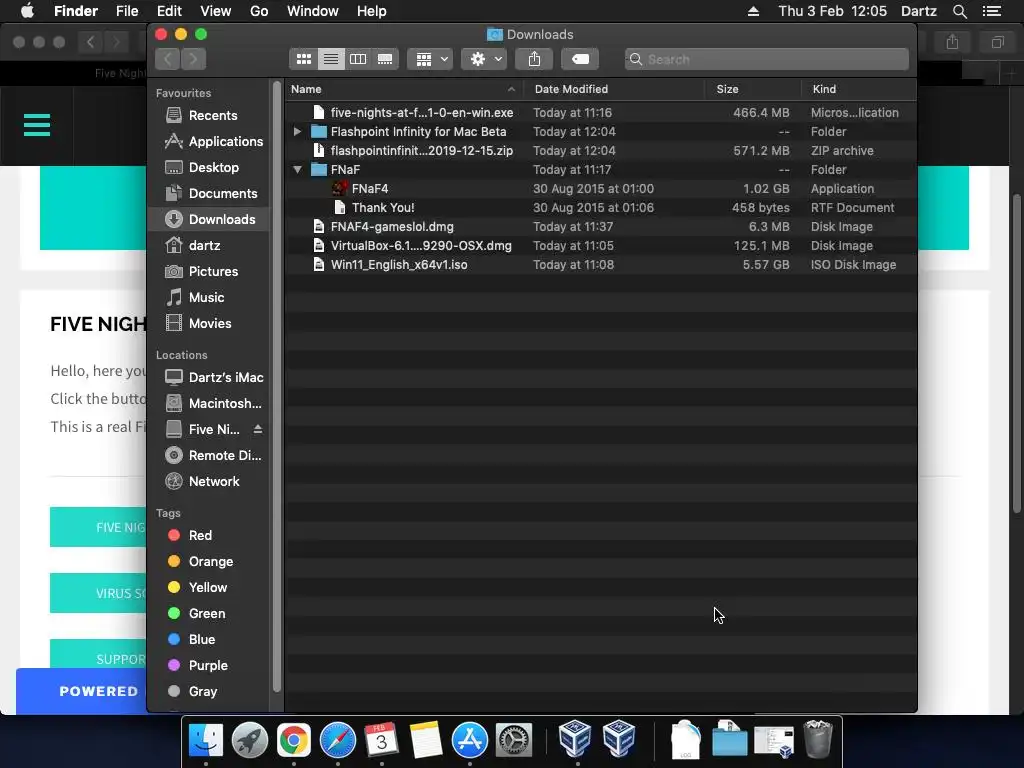Switch Finder to icon view
The height and width of the screenshot is (768, 1024).
point(304,59)
